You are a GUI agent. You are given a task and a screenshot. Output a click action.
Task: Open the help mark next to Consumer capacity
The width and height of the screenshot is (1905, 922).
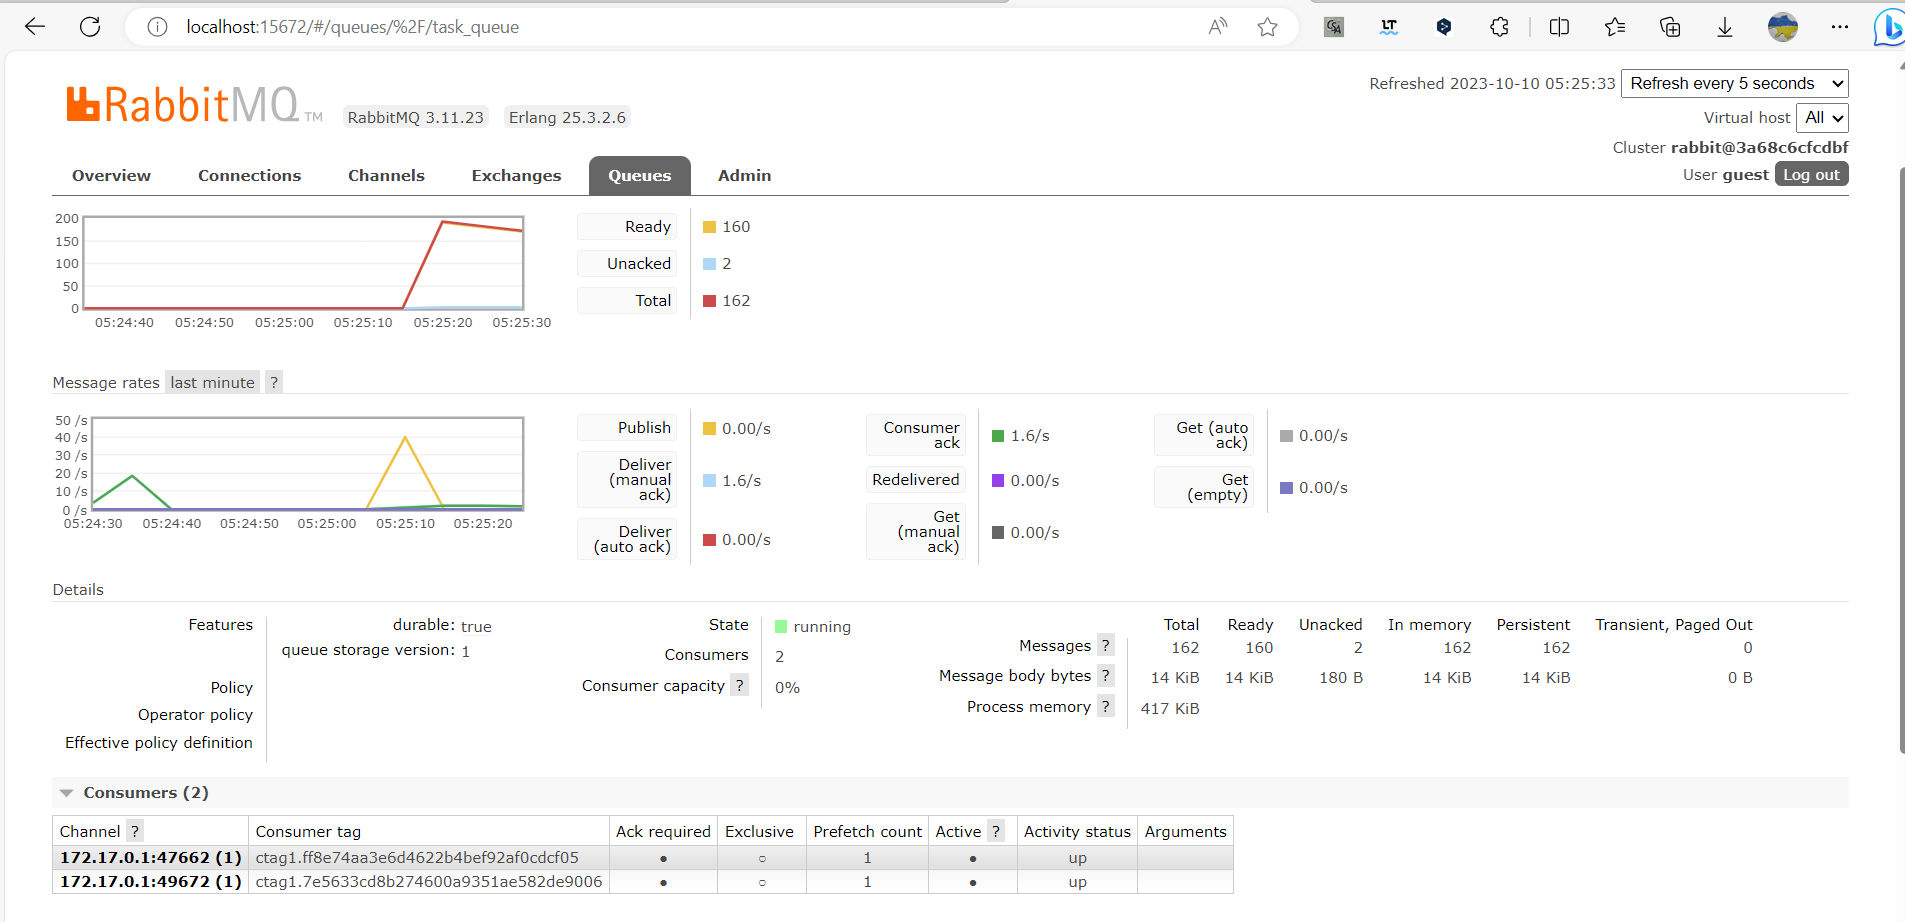[739, 685]
